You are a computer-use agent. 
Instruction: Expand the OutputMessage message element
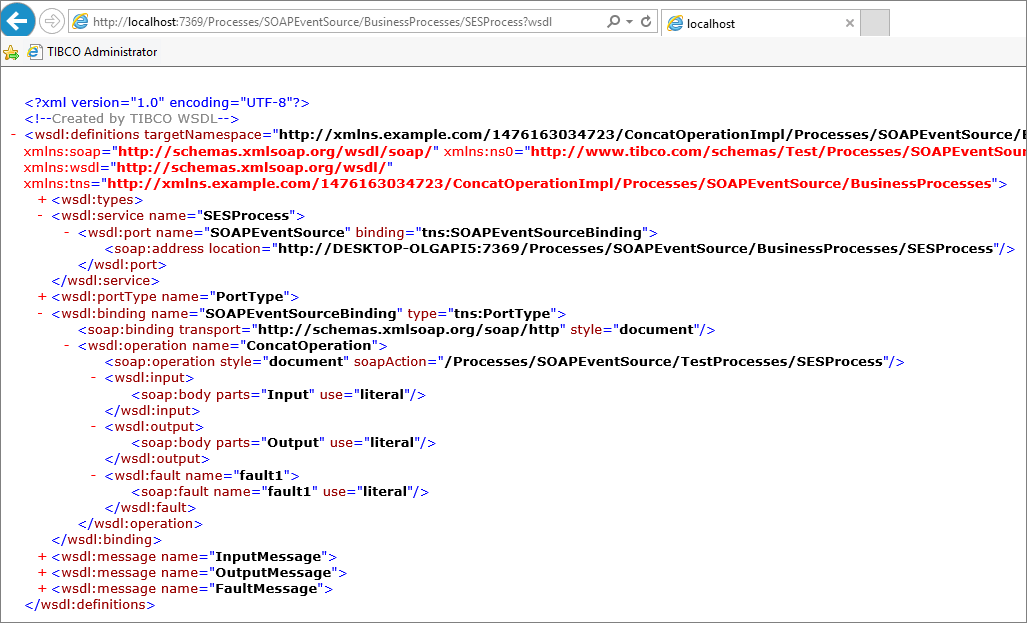(x=42, y=572)
